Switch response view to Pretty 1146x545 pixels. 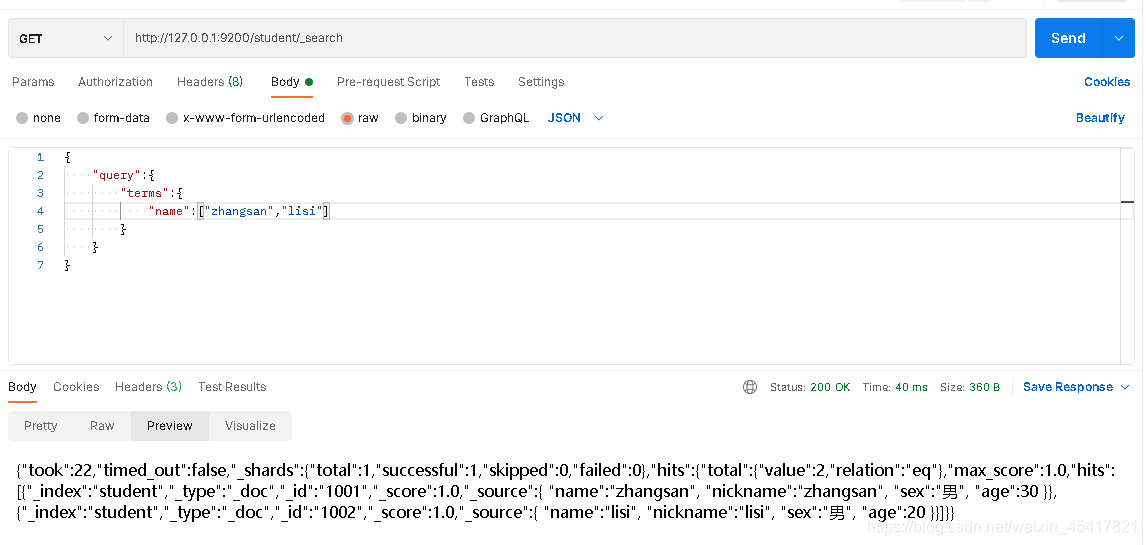click(x=41, y=426)
